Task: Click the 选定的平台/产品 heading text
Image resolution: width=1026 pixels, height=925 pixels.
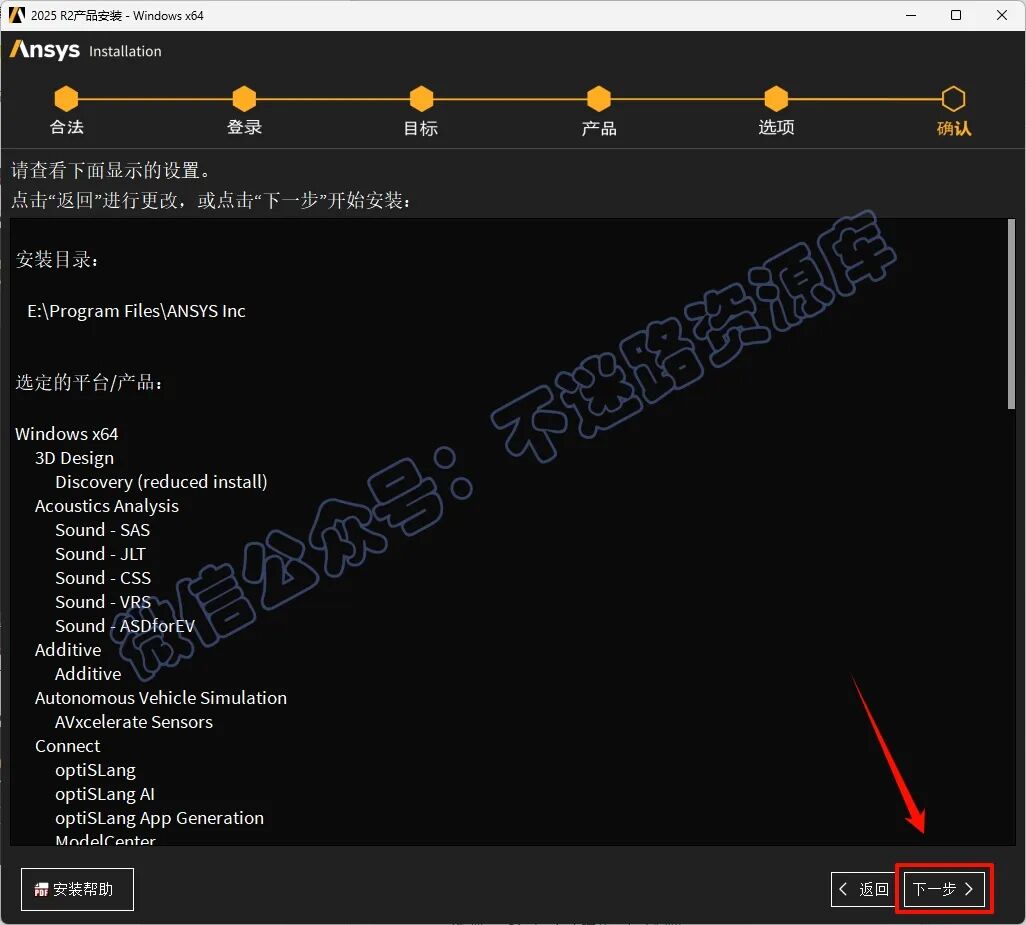Action: click(x=89, y=382)
